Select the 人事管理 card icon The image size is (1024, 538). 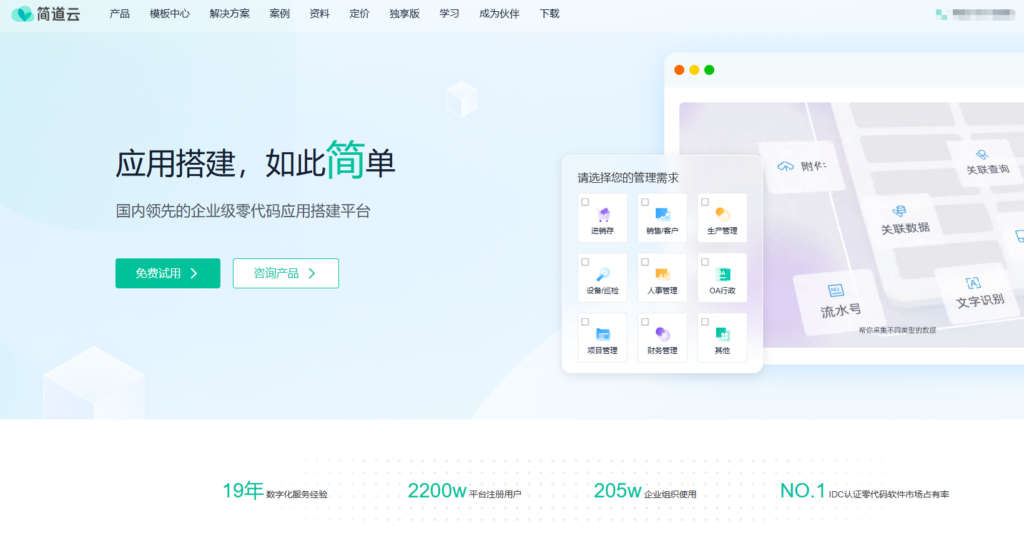pos(663,274)
